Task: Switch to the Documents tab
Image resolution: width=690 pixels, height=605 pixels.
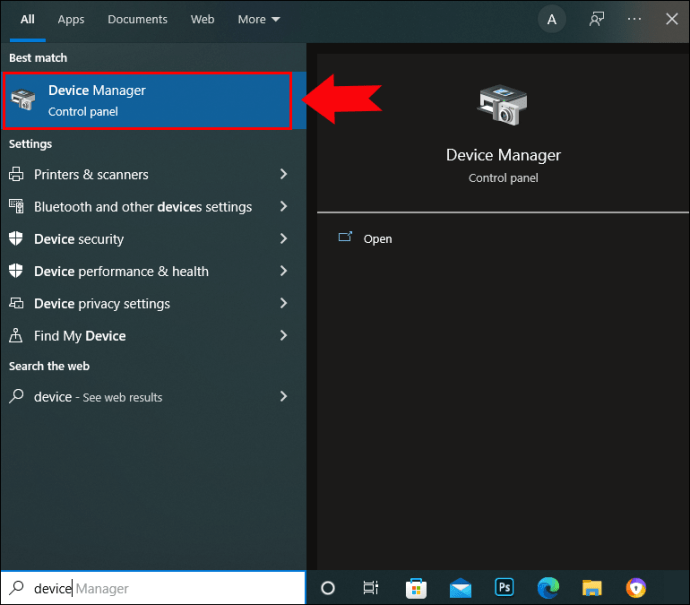Action: coord(137,19)
